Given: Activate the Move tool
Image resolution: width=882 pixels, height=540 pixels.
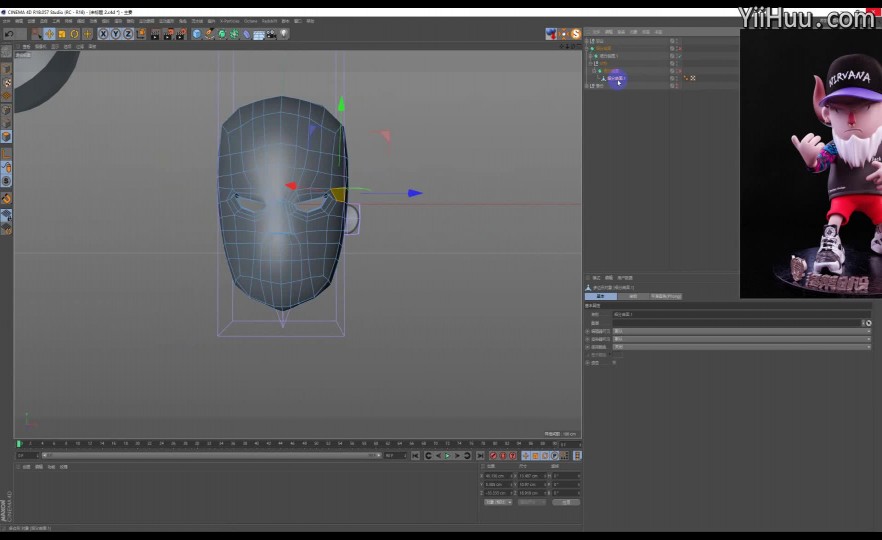Looking at the screenshot, I should point(50,34).
